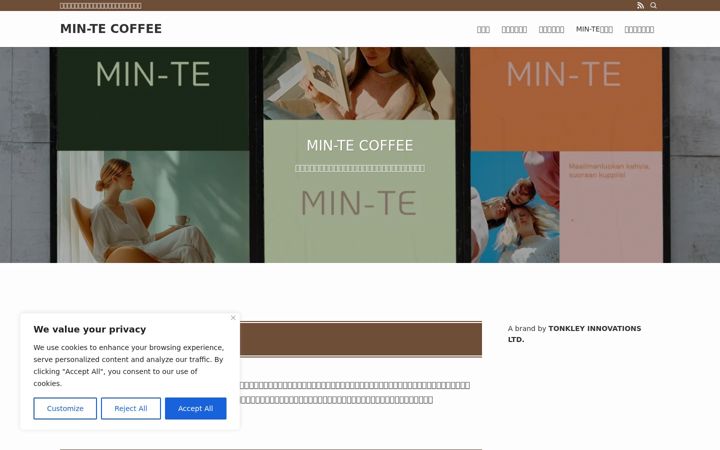Click the MIN-TE COFFEE hero heading
The width and height of the screenshot is (720, 450).
click(x=360, y=146)
